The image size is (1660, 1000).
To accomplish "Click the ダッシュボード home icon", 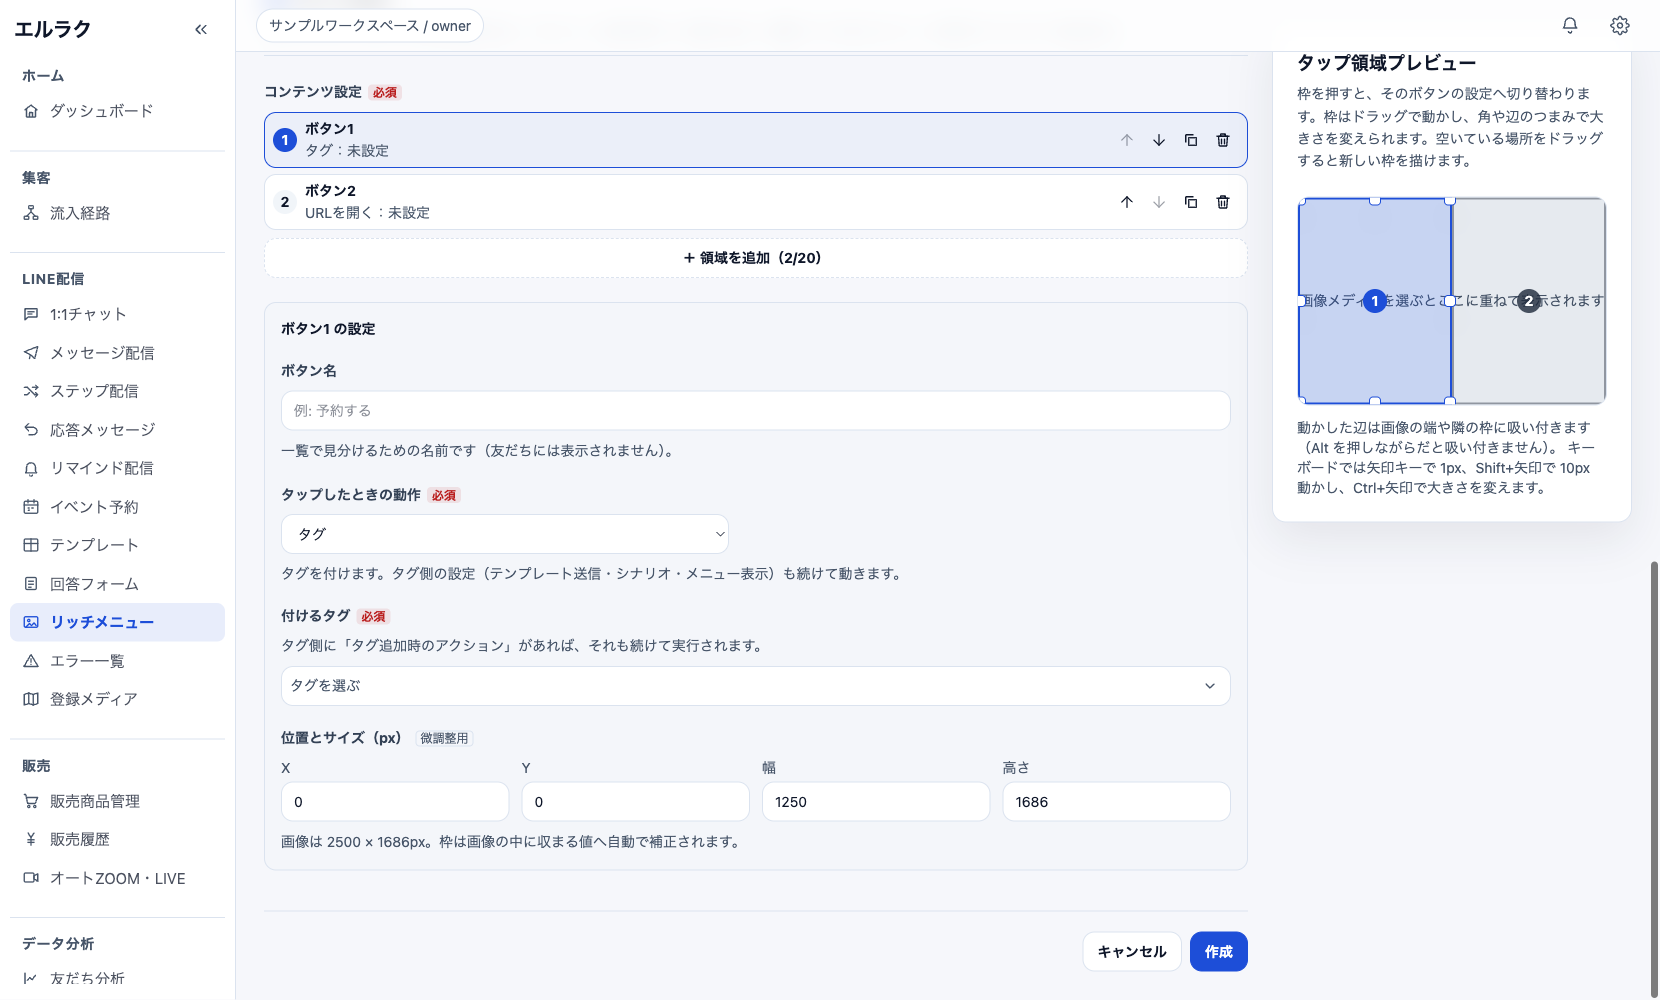I will 31,111.
